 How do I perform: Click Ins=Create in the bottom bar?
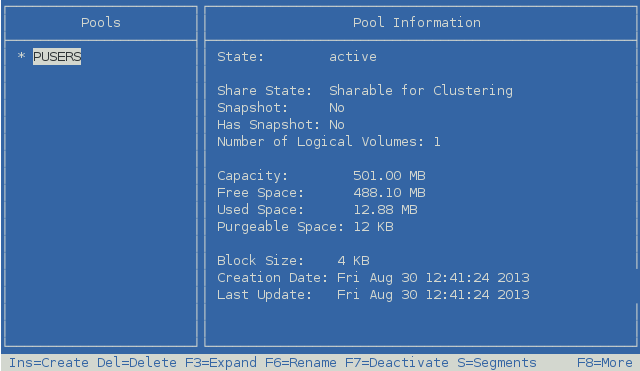(49, 362)
